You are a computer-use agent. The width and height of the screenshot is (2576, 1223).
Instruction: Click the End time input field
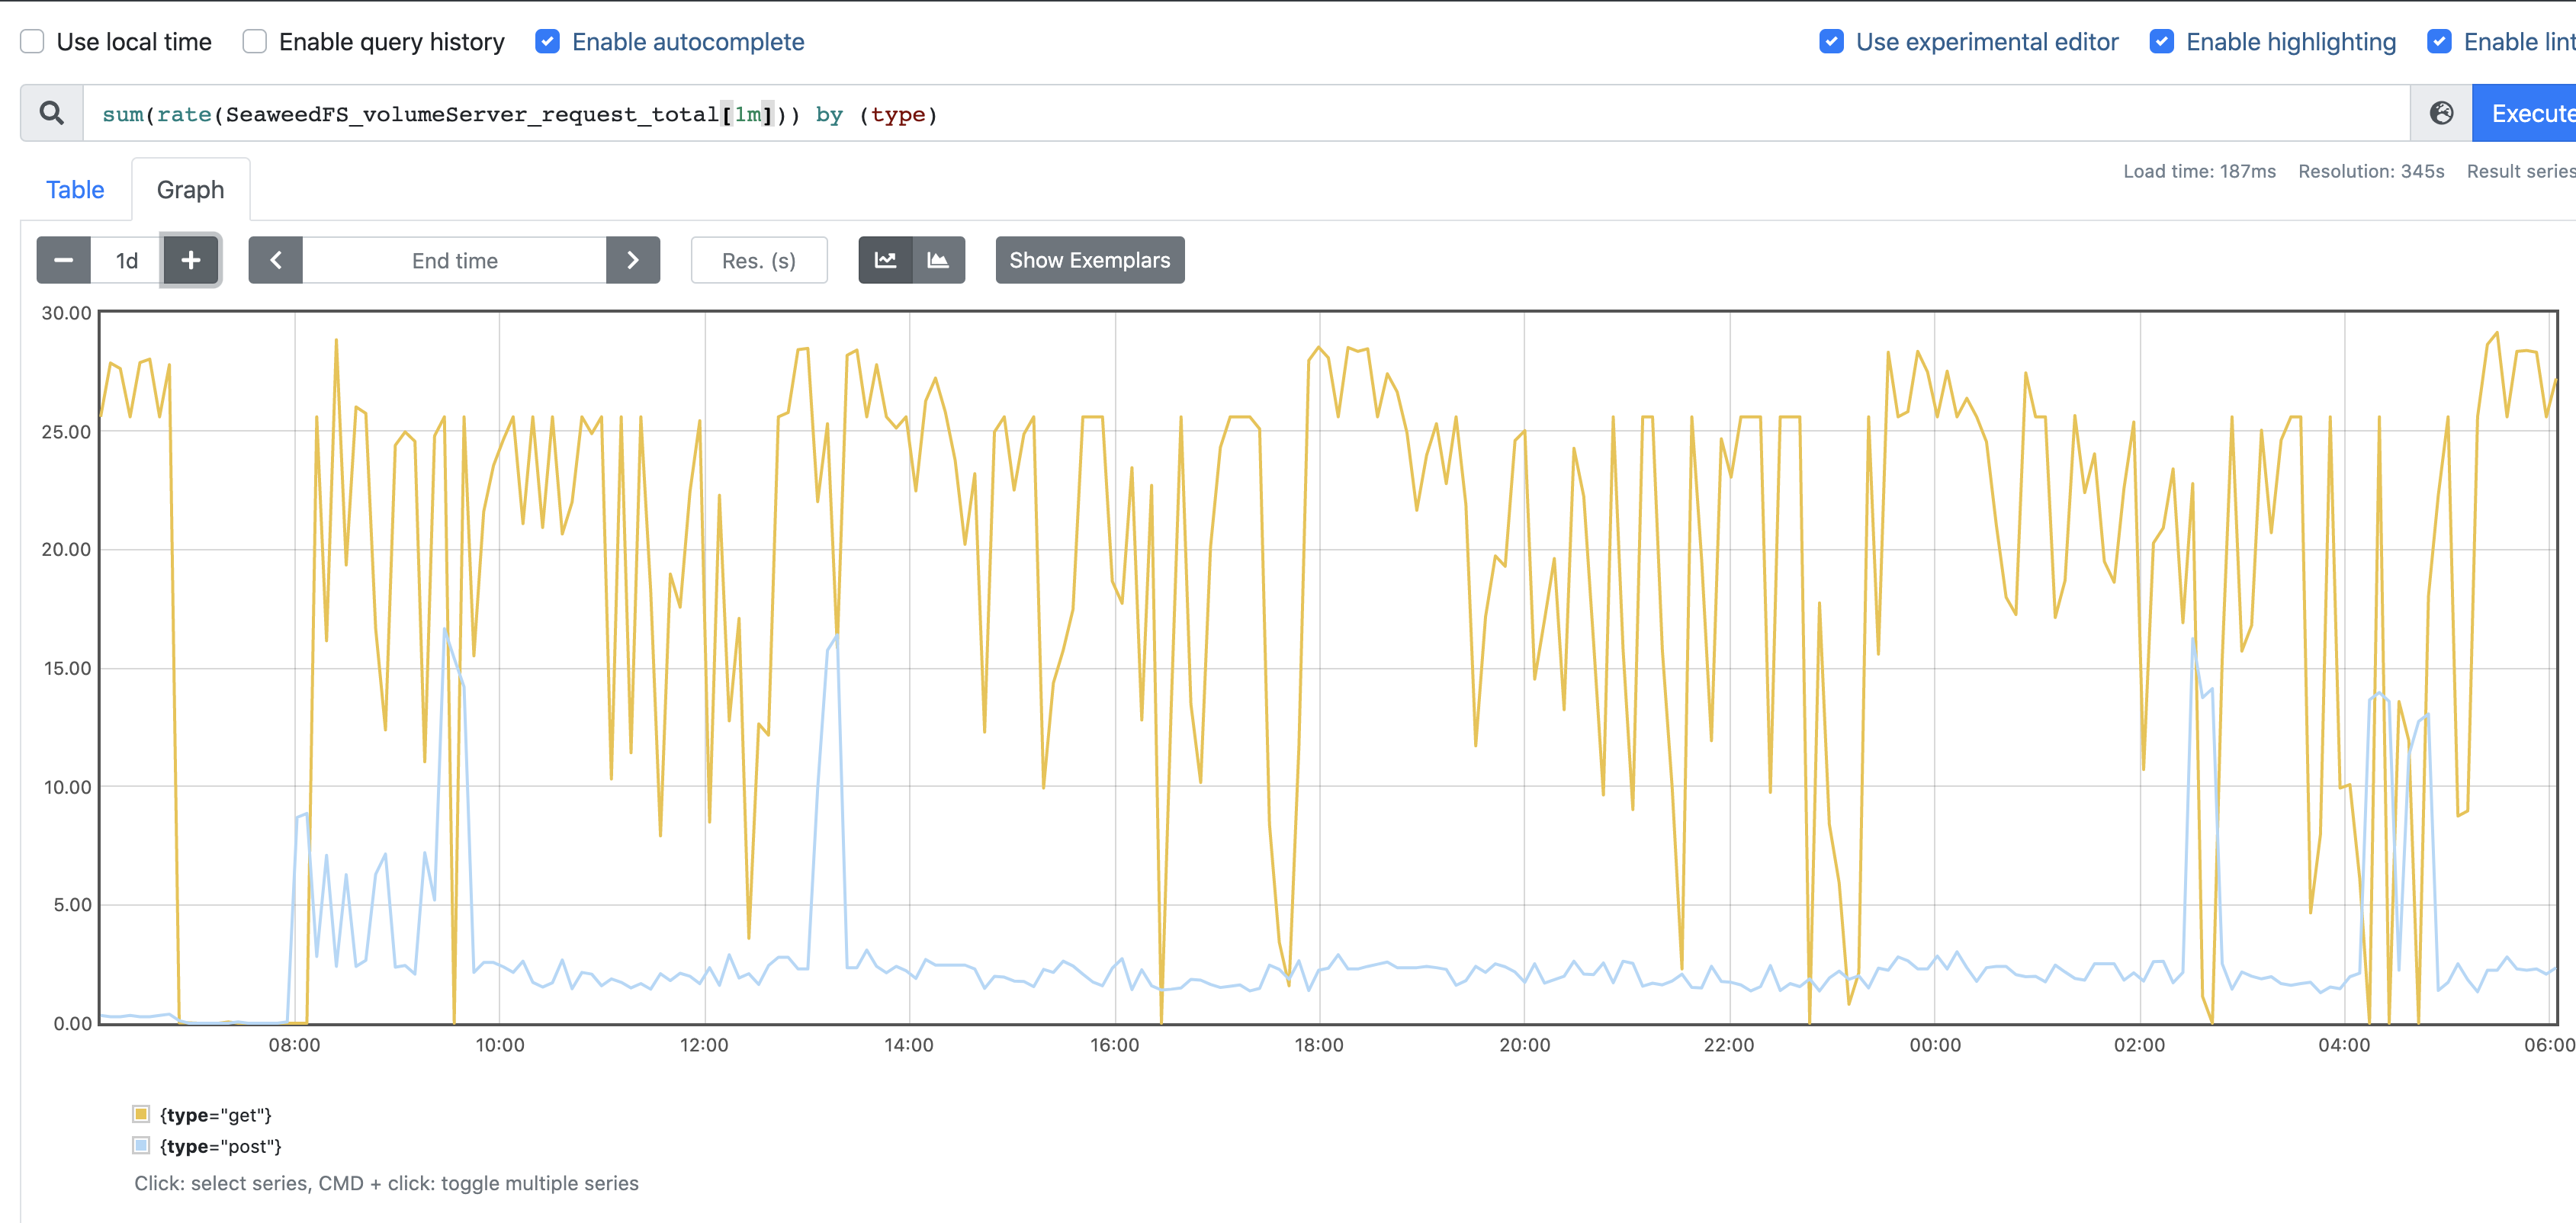point(454,260)
